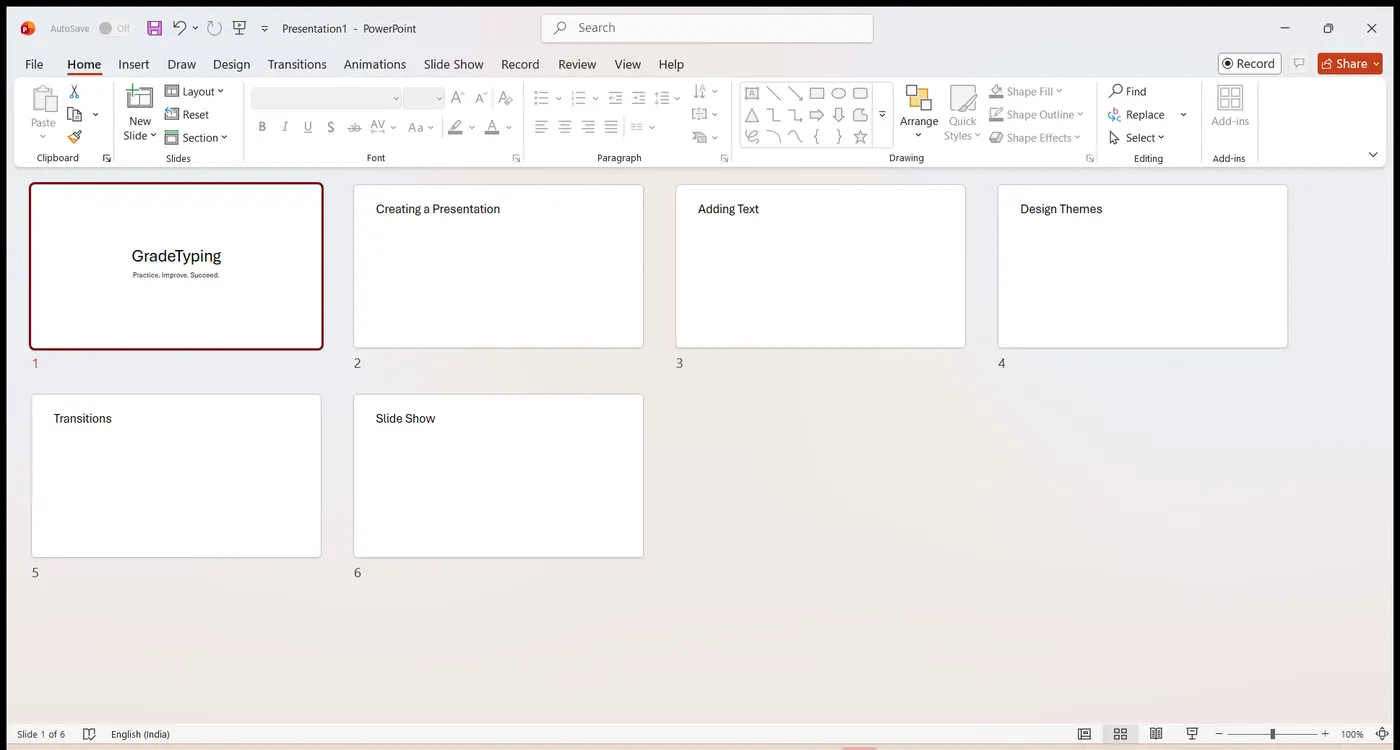
Task: Fit slide to current window
Action: (1382, 734)
